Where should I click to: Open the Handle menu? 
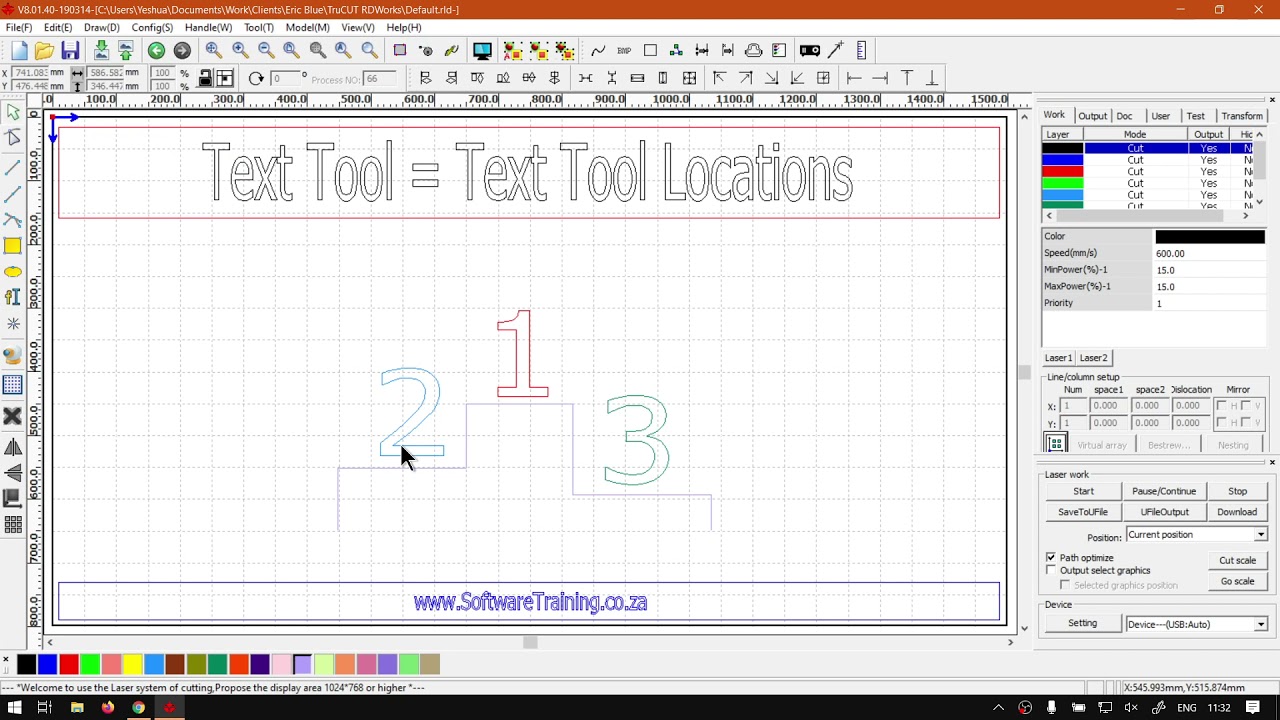coord(208,27)
